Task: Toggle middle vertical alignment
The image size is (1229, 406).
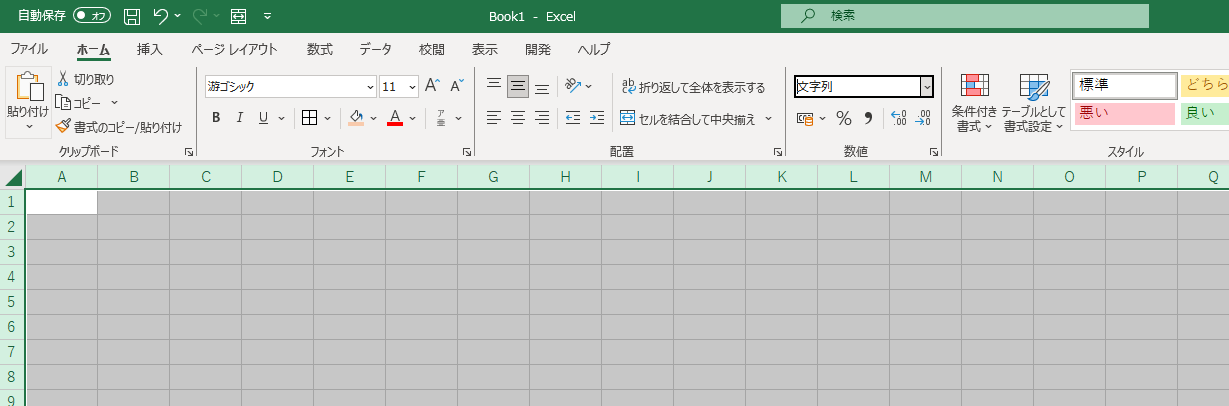Action: tap(518, 86)
